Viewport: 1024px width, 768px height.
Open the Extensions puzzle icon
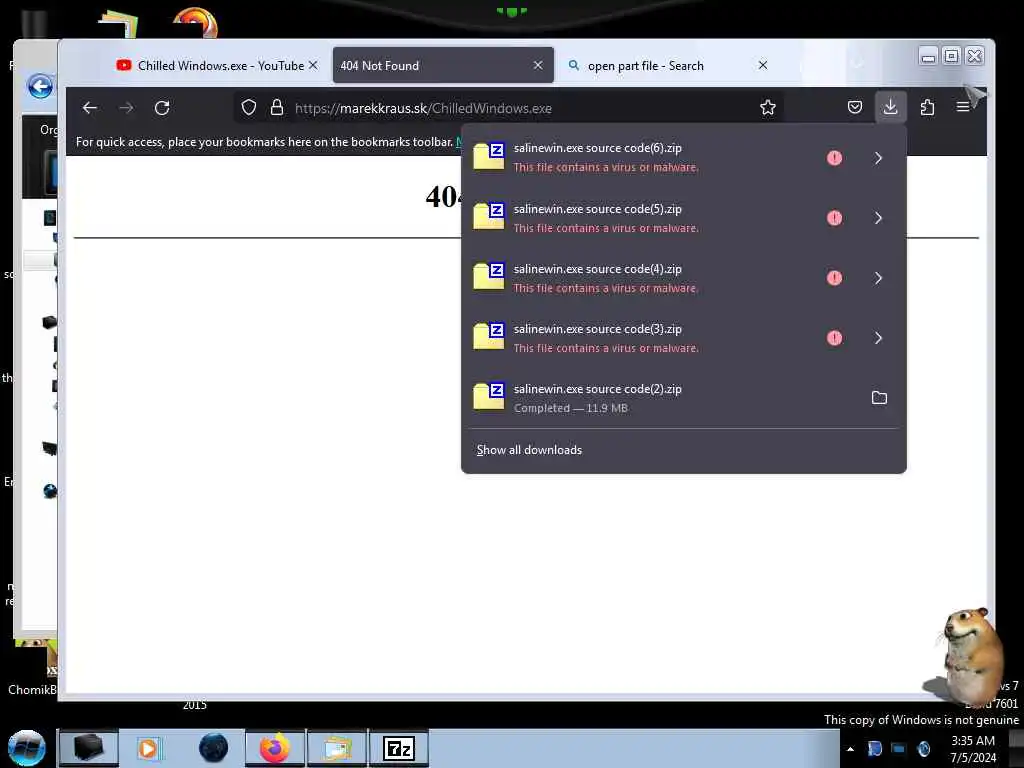pos(927,107)
